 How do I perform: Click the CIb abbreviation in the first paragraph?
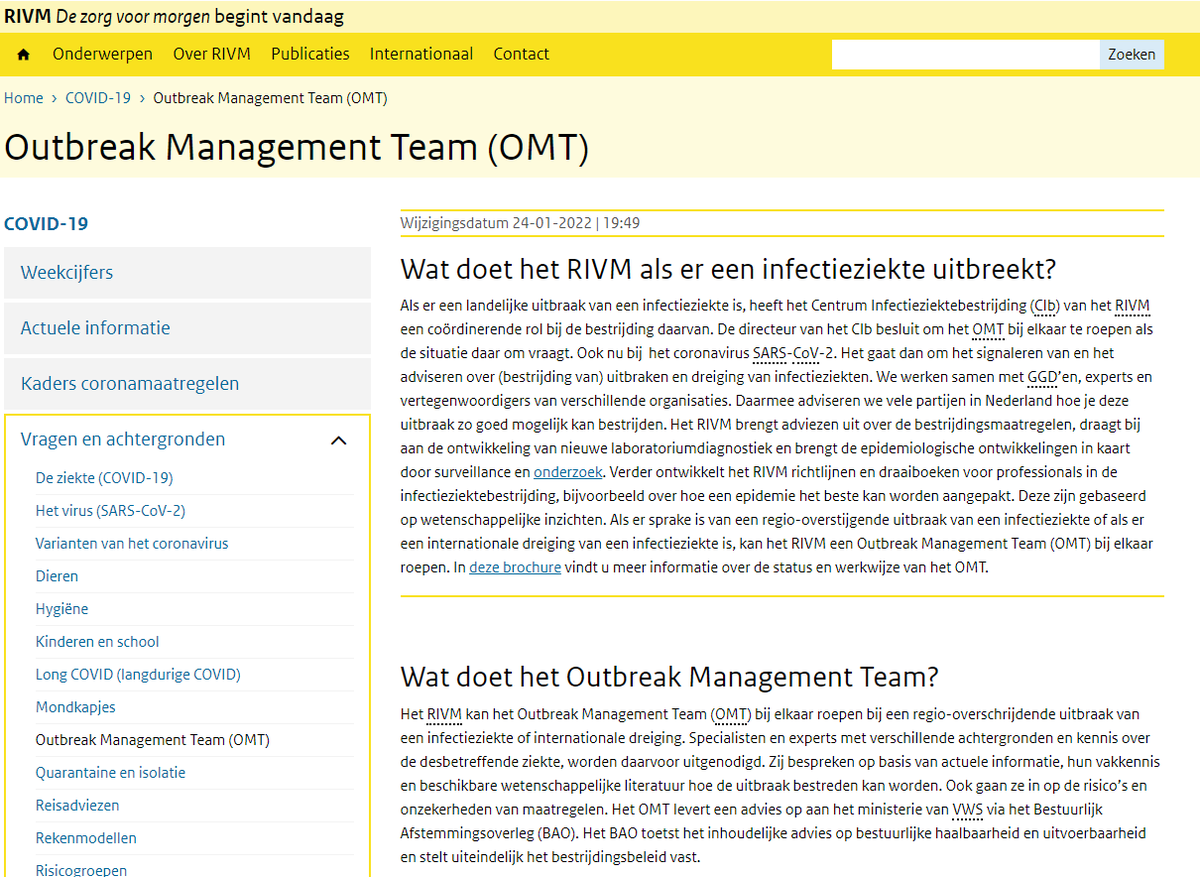tap(1043, 305)
